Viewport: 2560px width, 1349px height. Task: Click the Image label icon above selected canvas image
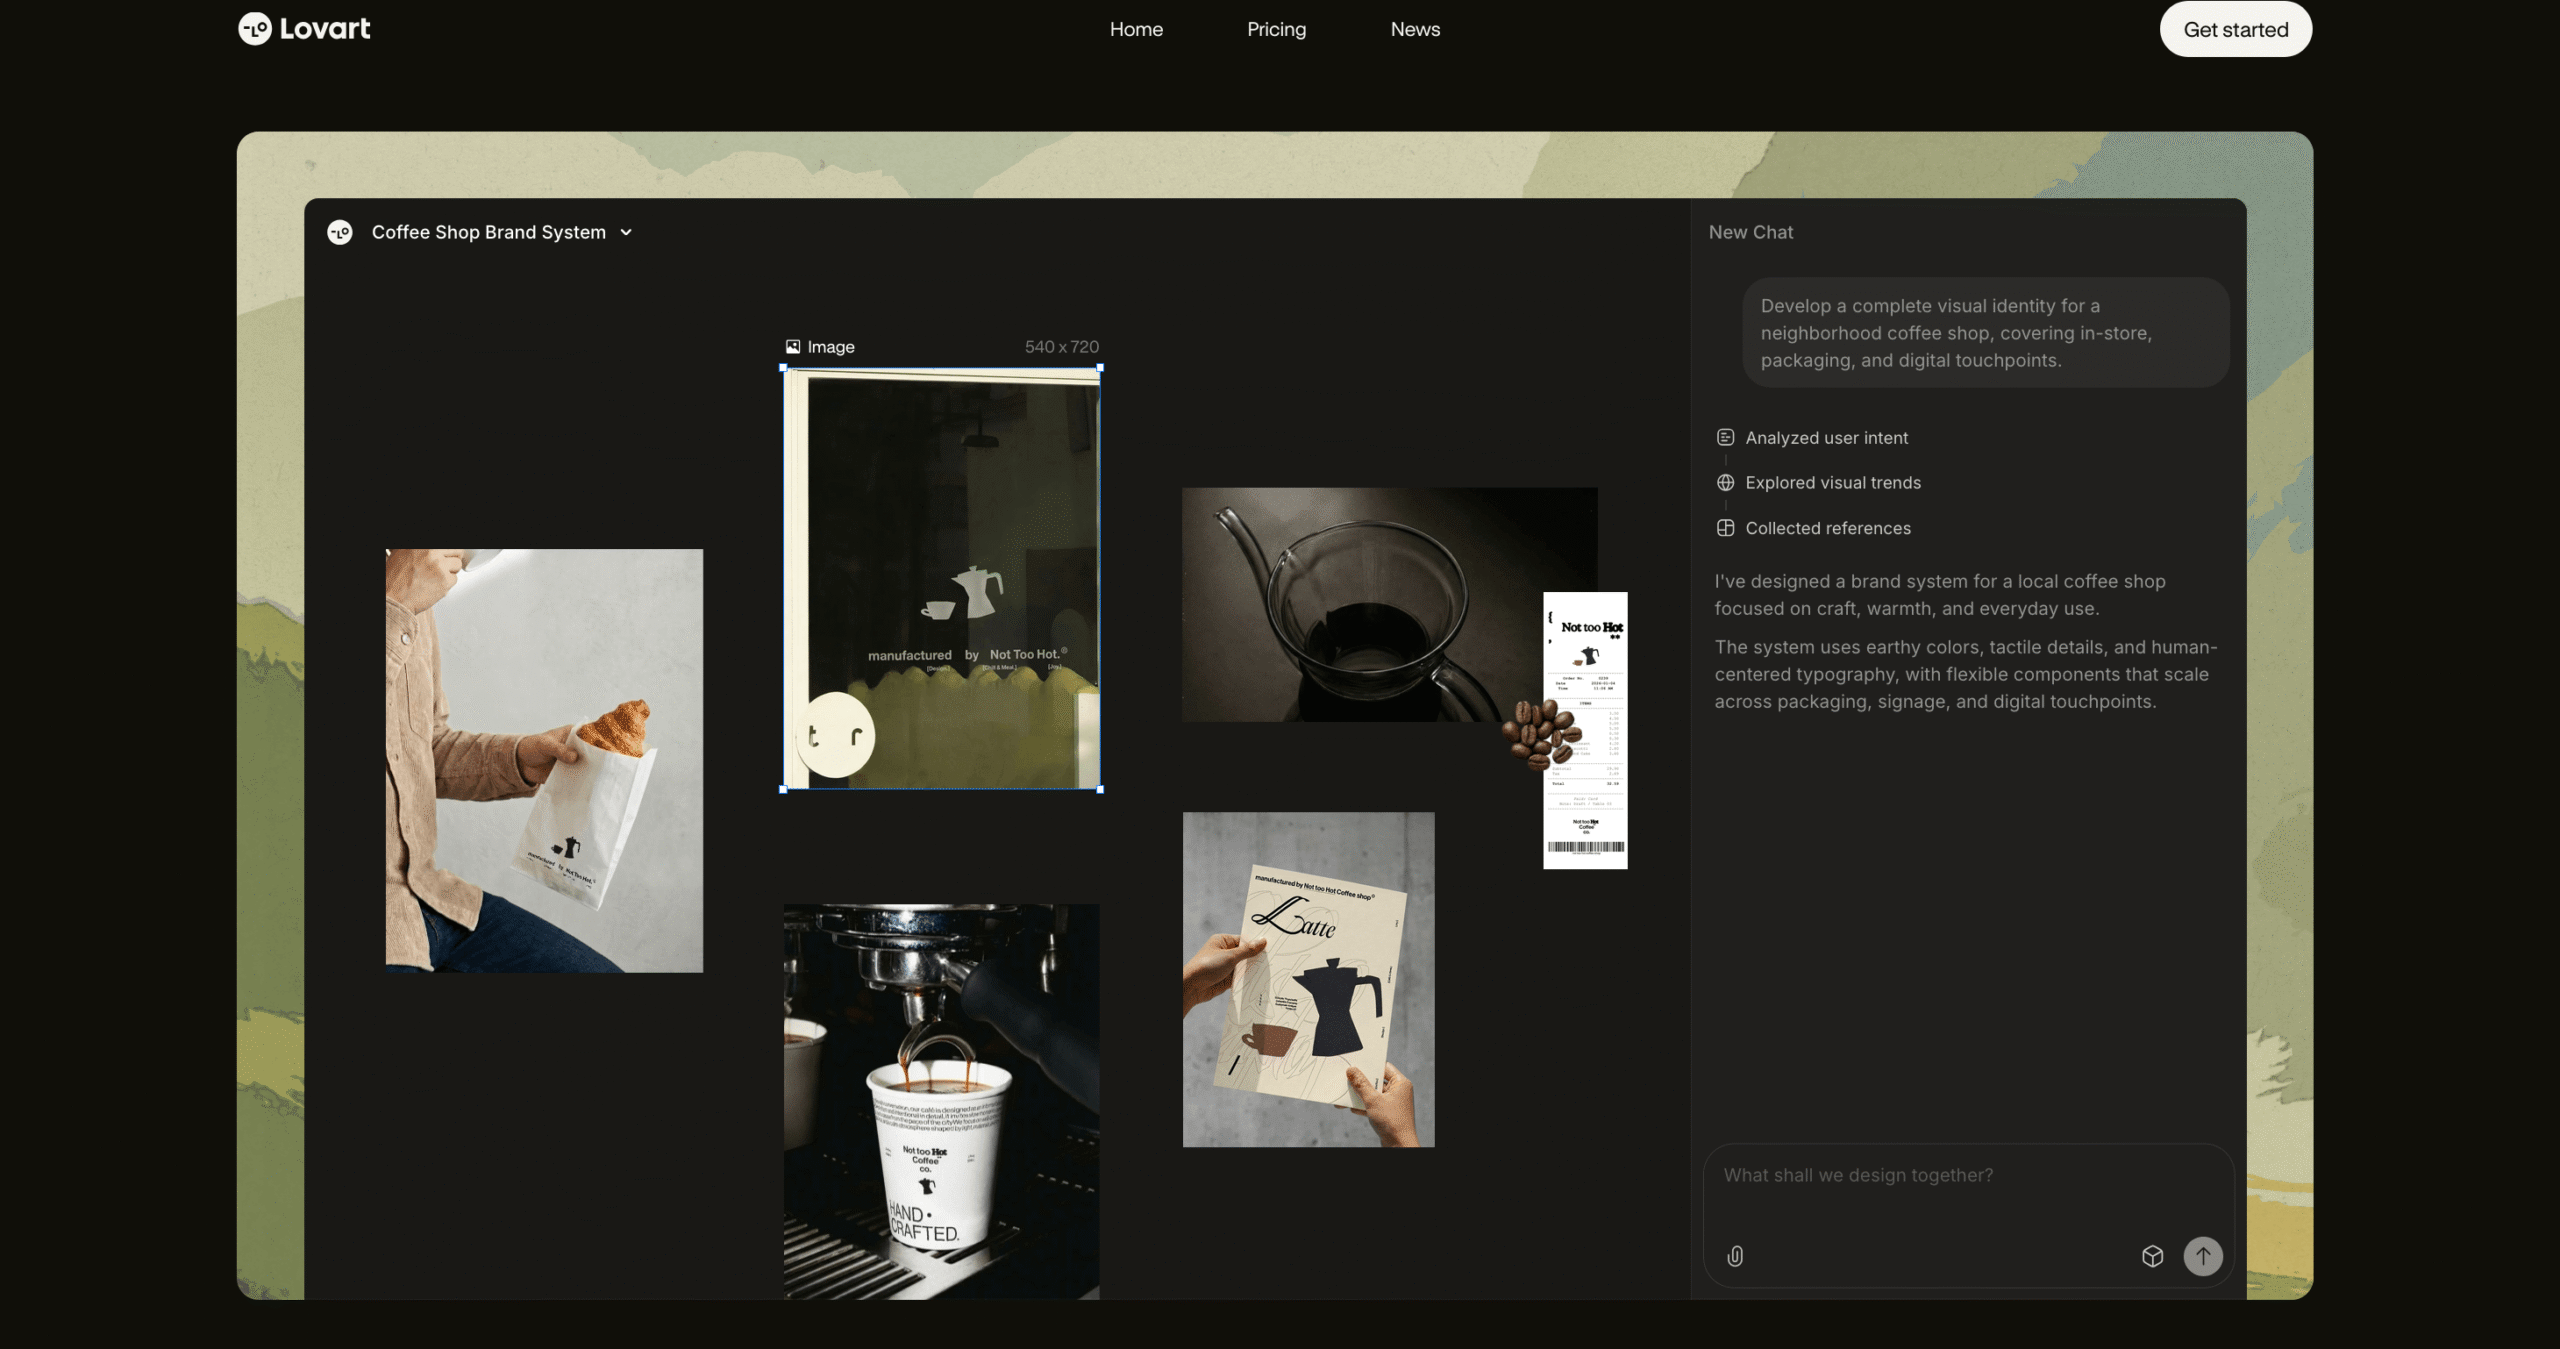(794, 346)
